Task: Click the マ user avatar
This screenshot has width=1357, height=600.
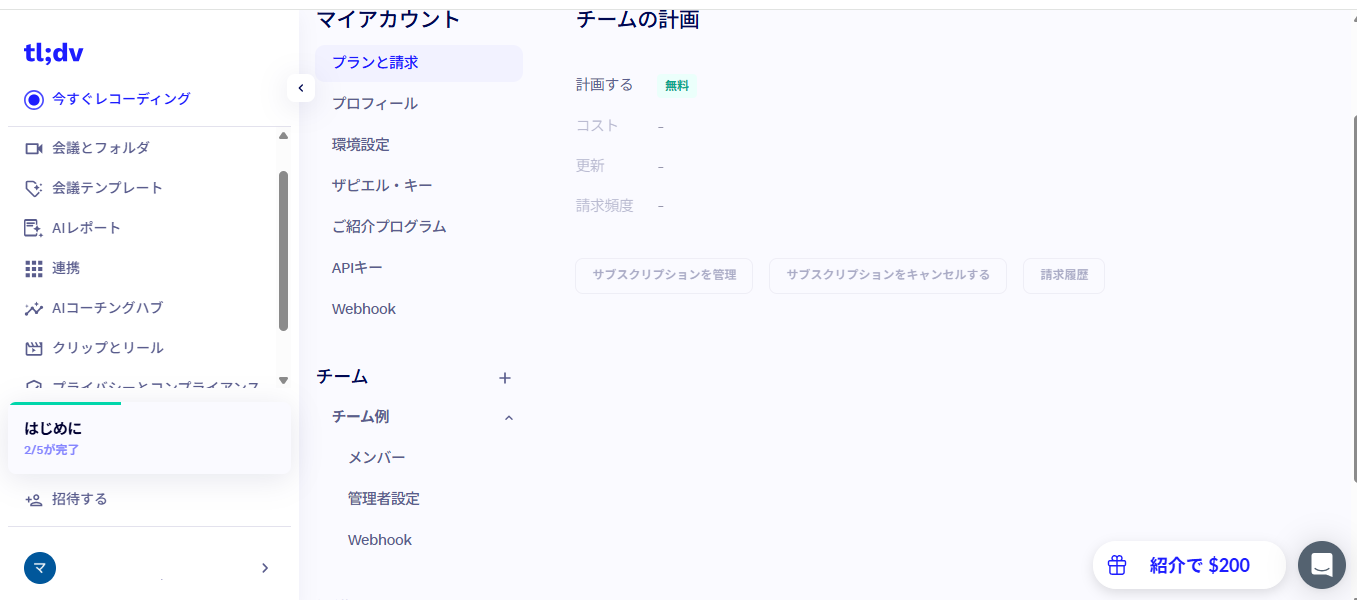Action: pos(40,568)
